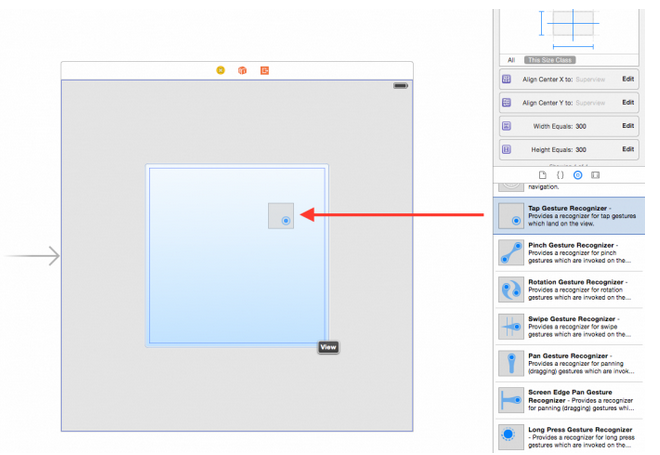660x455 pixels.
Task: Edit the Width Equals 300 constraint
Action: click(x=628, y=126)
